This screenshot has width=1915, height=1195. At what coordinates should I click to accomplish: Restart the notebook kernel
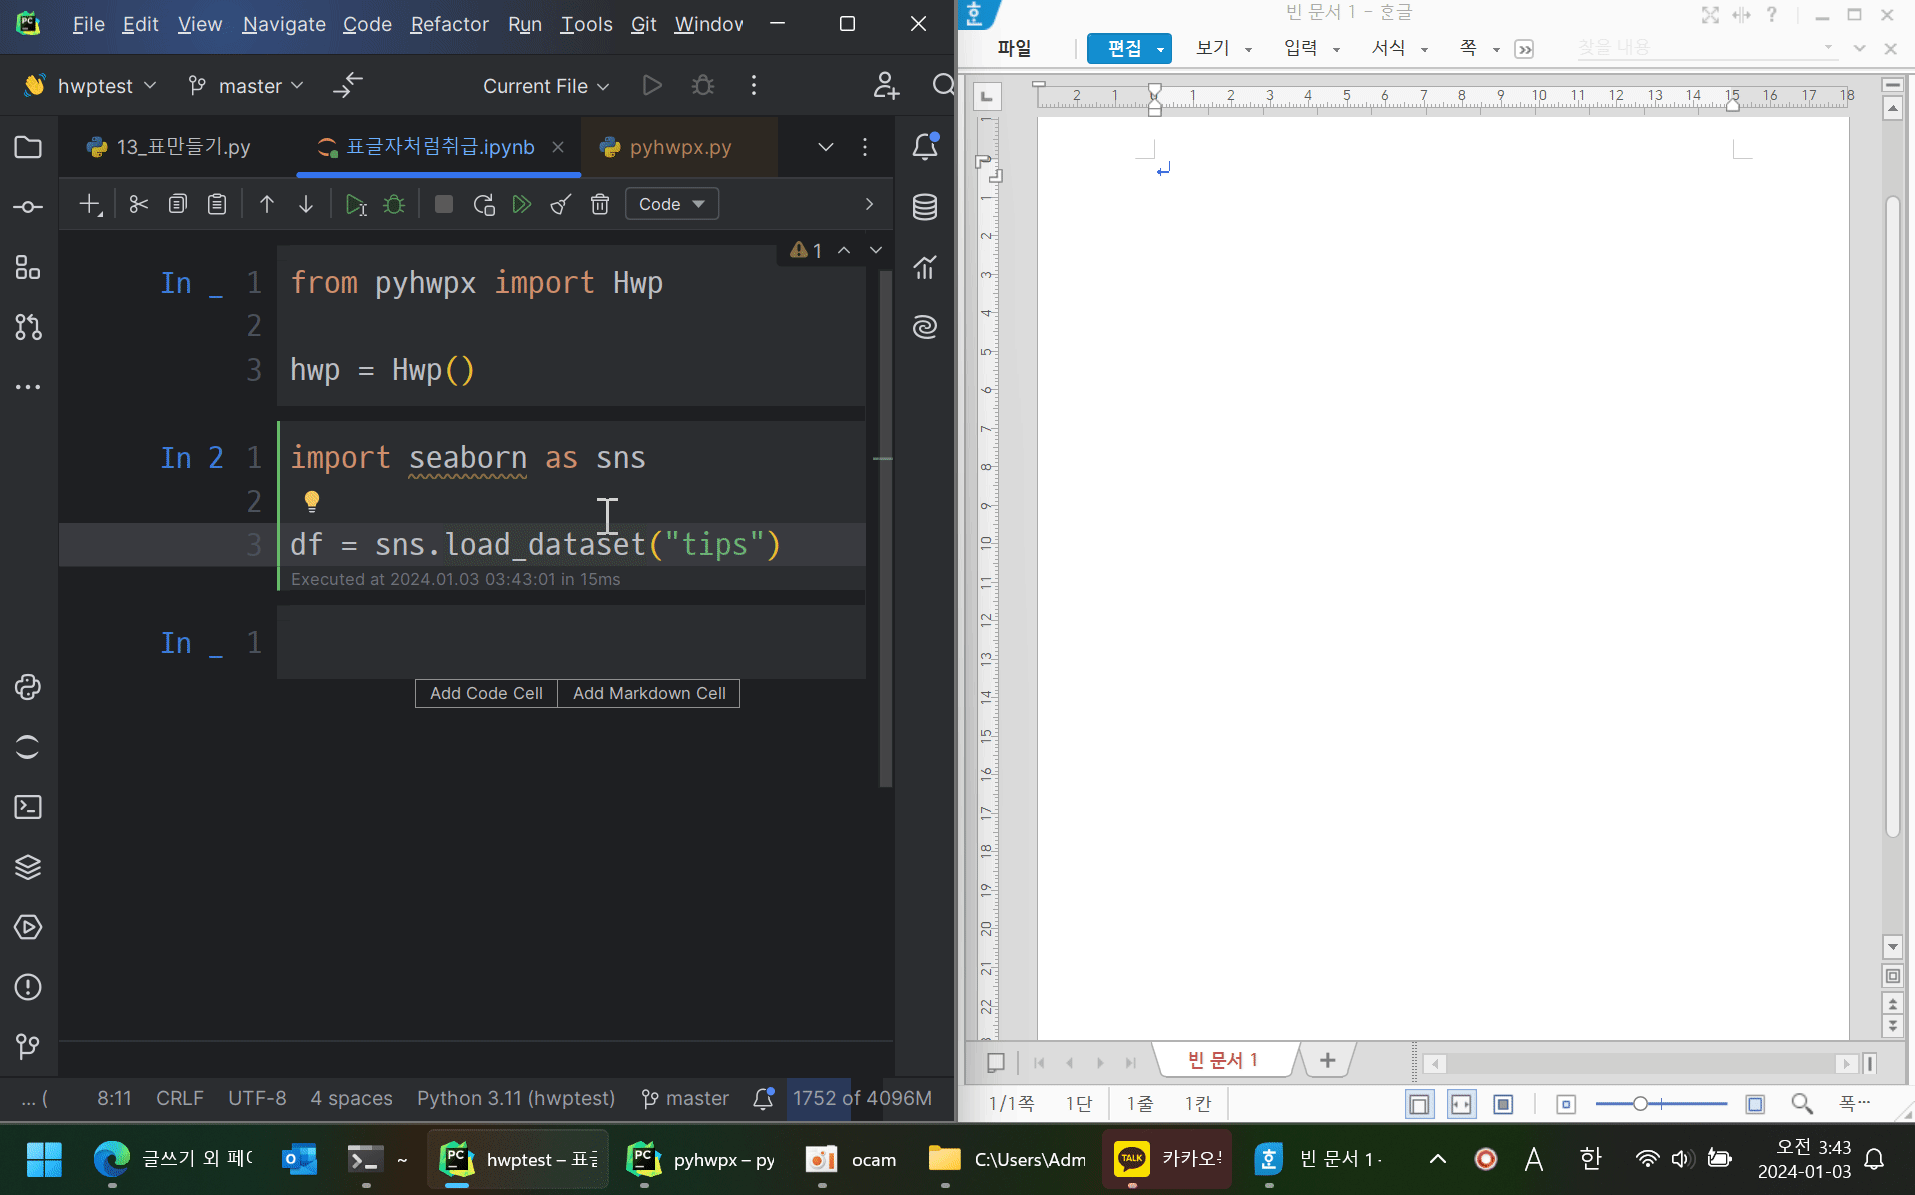484,204
